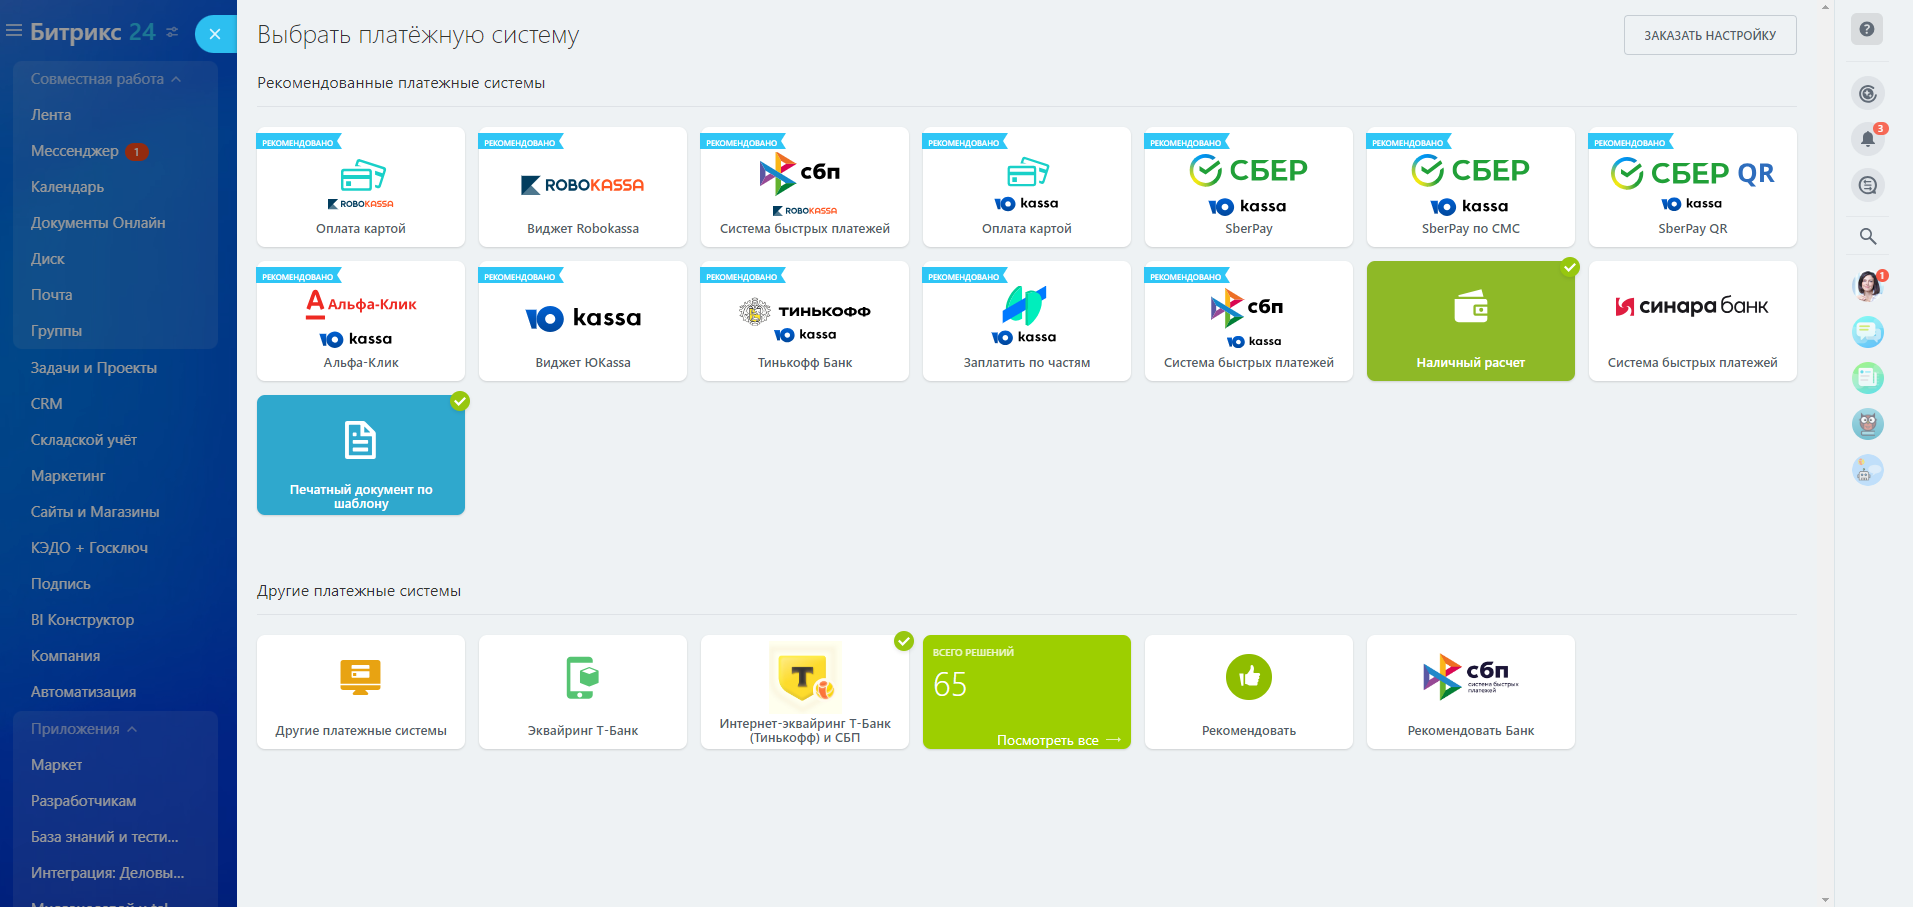
Task: Select the Виджет Robokassa tile
Action: point(583,187)
